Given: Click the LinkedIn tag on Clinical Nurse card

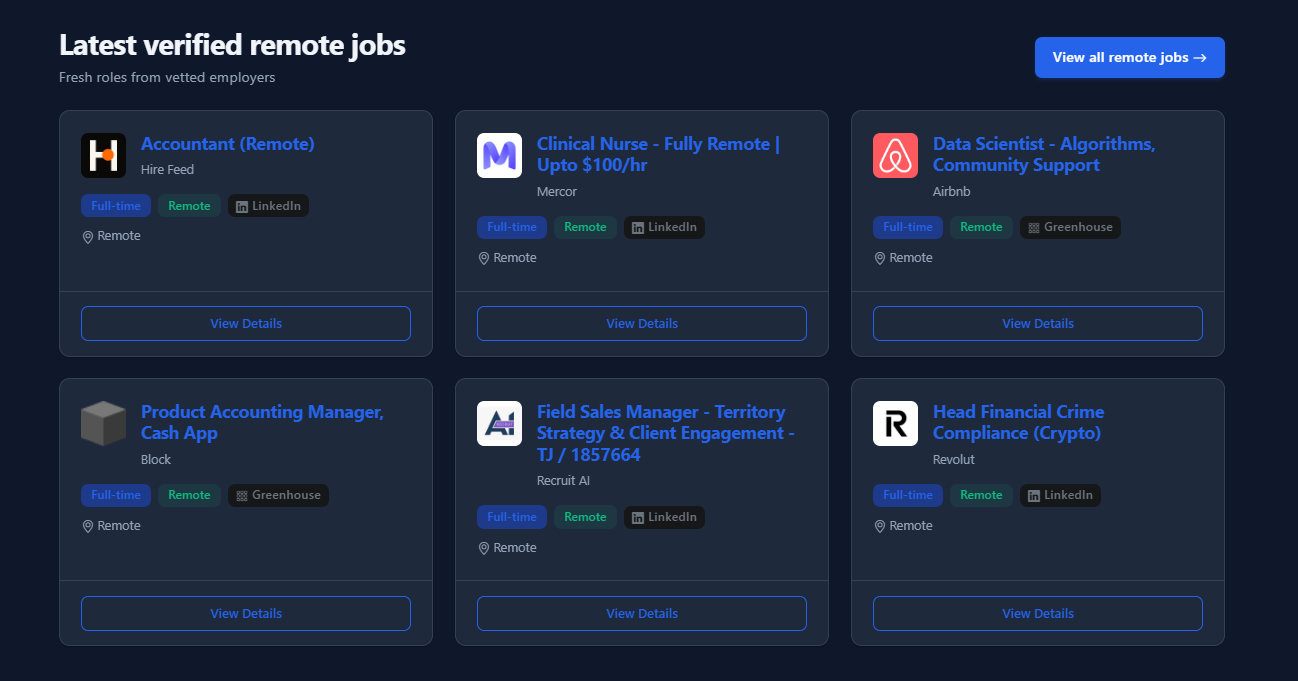Looking at the screenshot, I should click(x=664, y=227).
